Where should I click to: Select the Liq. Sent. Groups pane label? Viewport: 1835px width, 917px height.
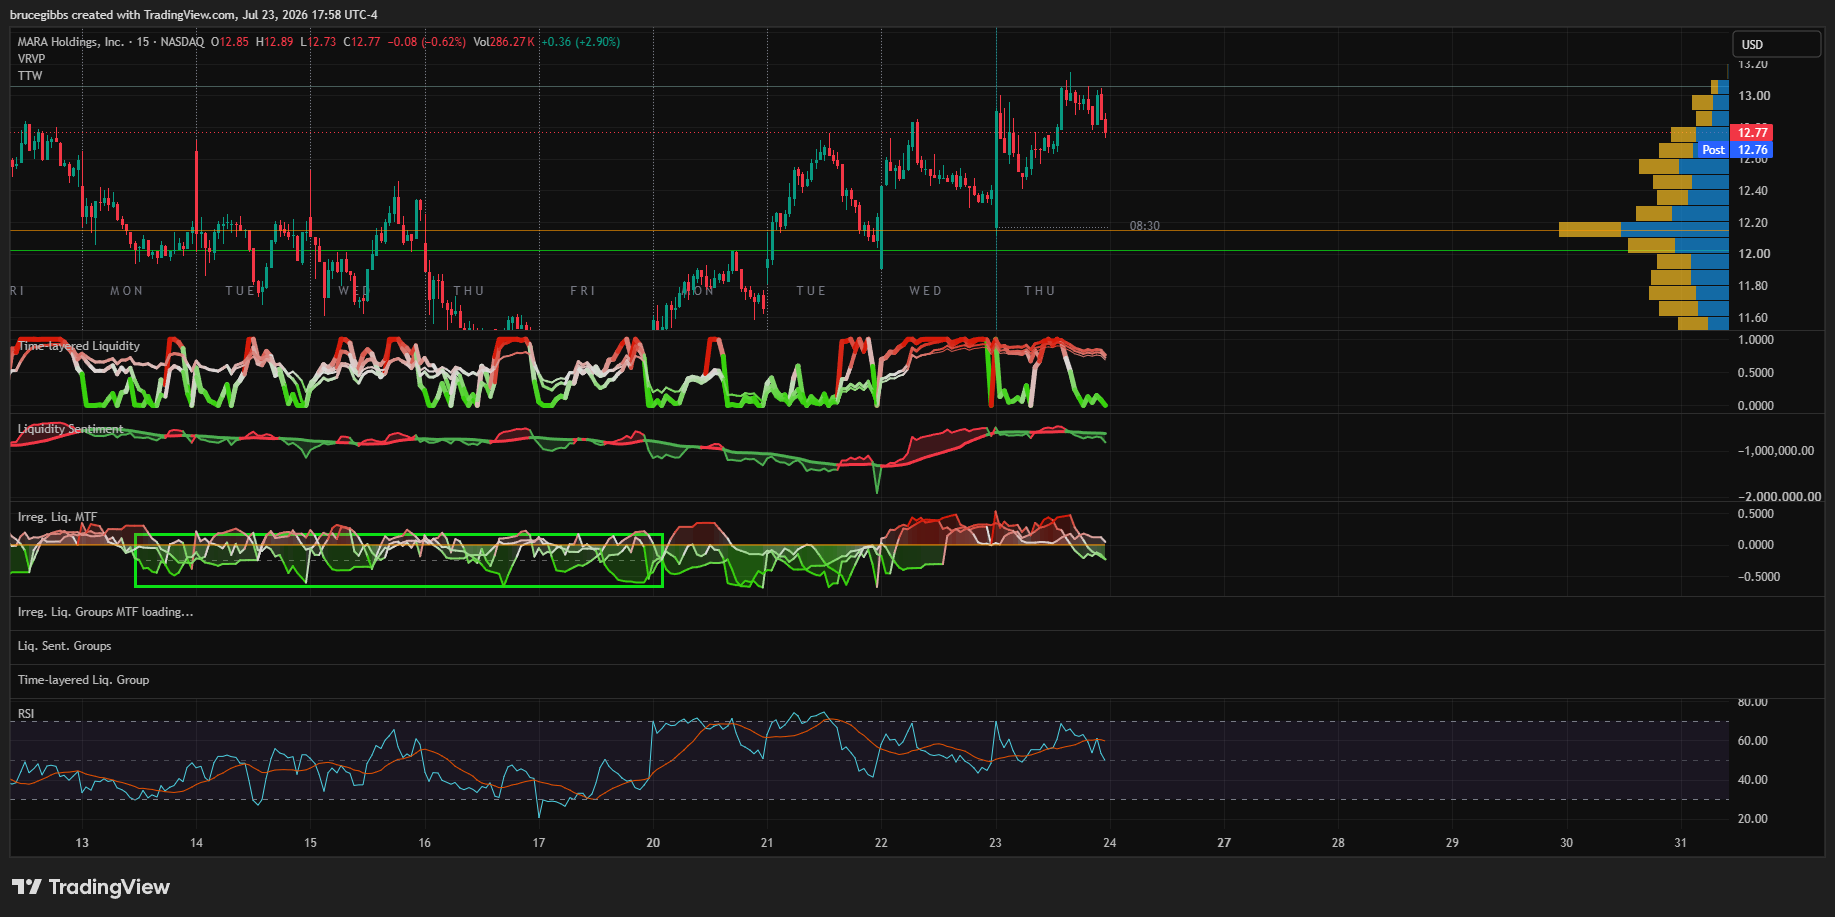(64, 646)
